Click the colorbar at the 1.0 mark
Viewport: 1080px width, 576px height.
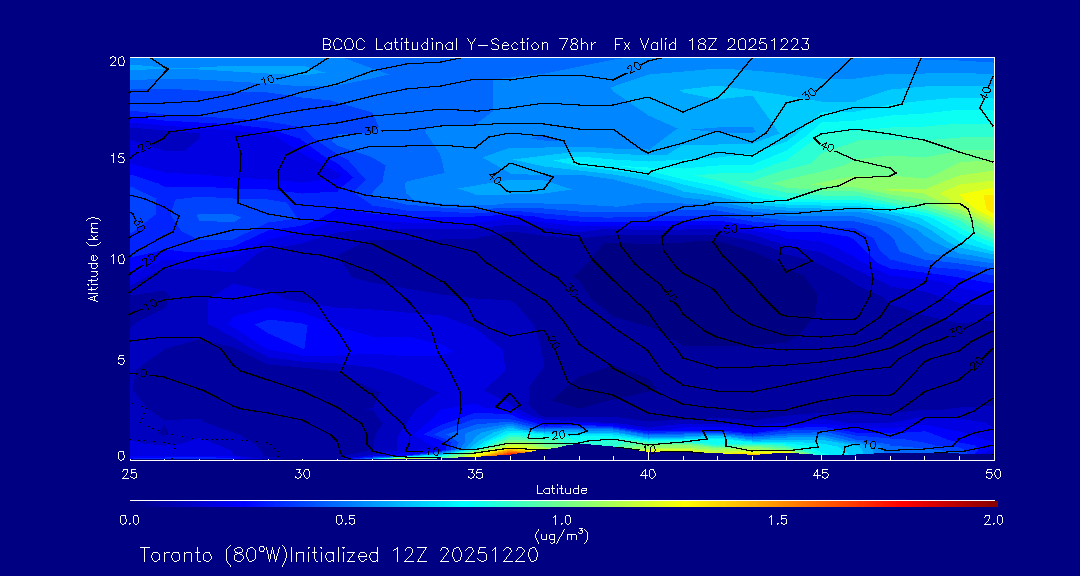(x=562, y=502)
